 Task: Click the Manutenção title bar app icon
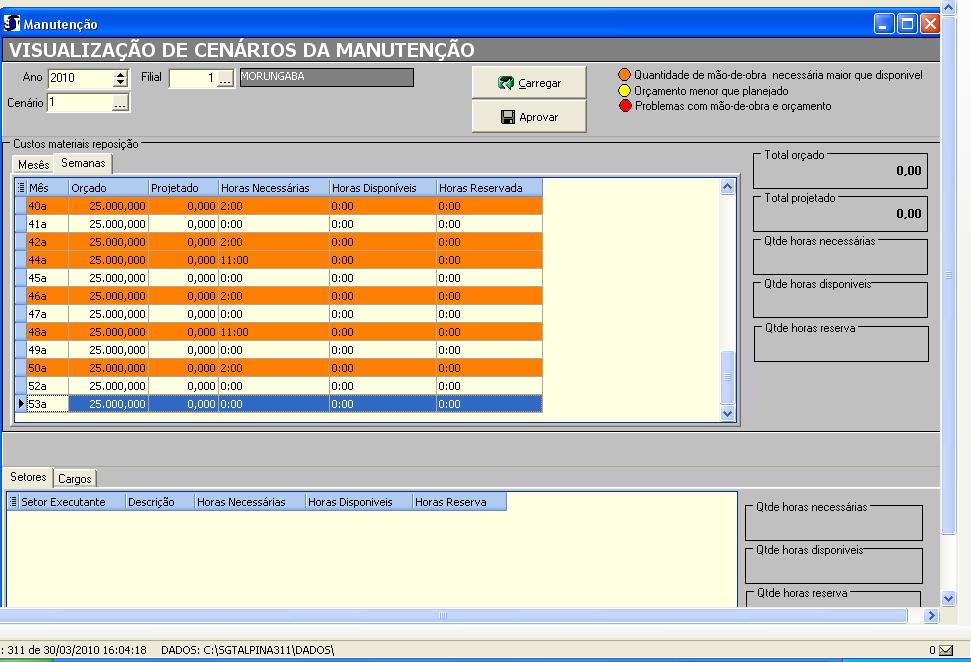[x=12, y=24]
